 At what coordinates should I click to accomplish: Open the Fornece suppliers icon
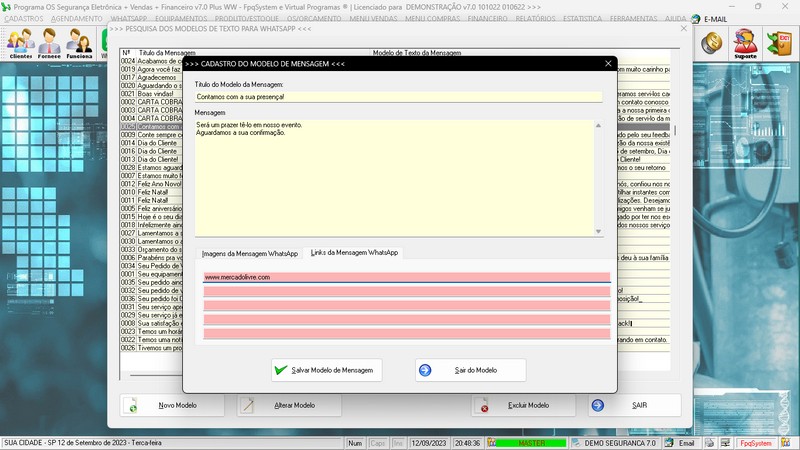[x=49, y=43]
